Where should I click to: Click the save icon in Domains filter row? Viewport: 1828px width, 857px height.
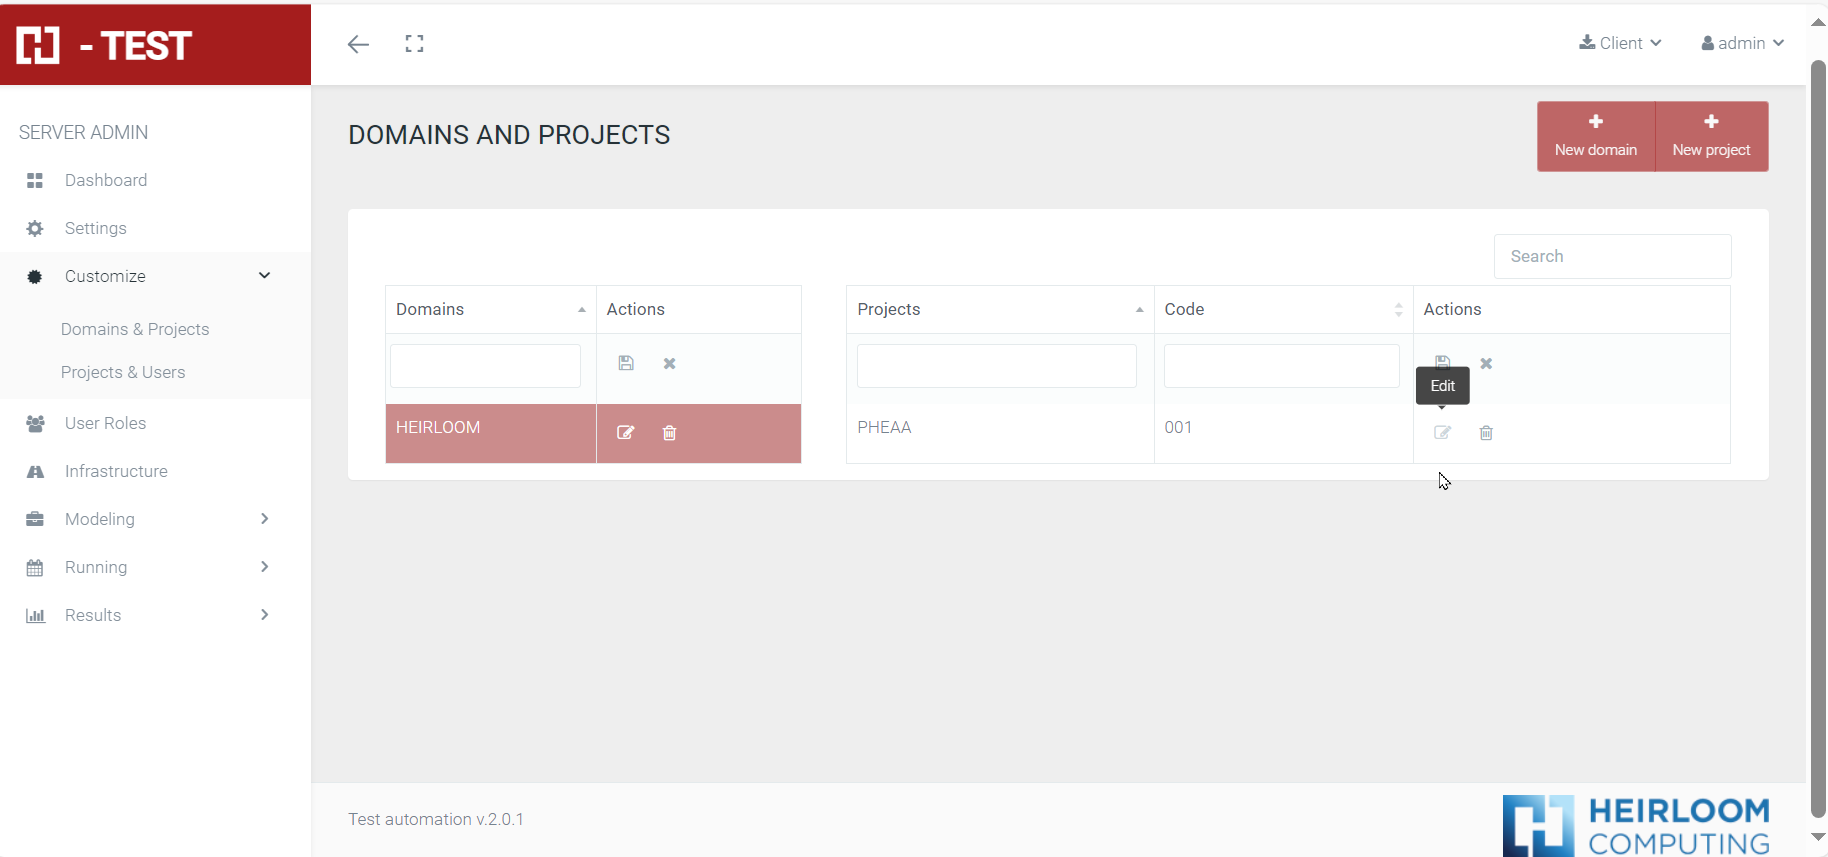tap(626, 363)
